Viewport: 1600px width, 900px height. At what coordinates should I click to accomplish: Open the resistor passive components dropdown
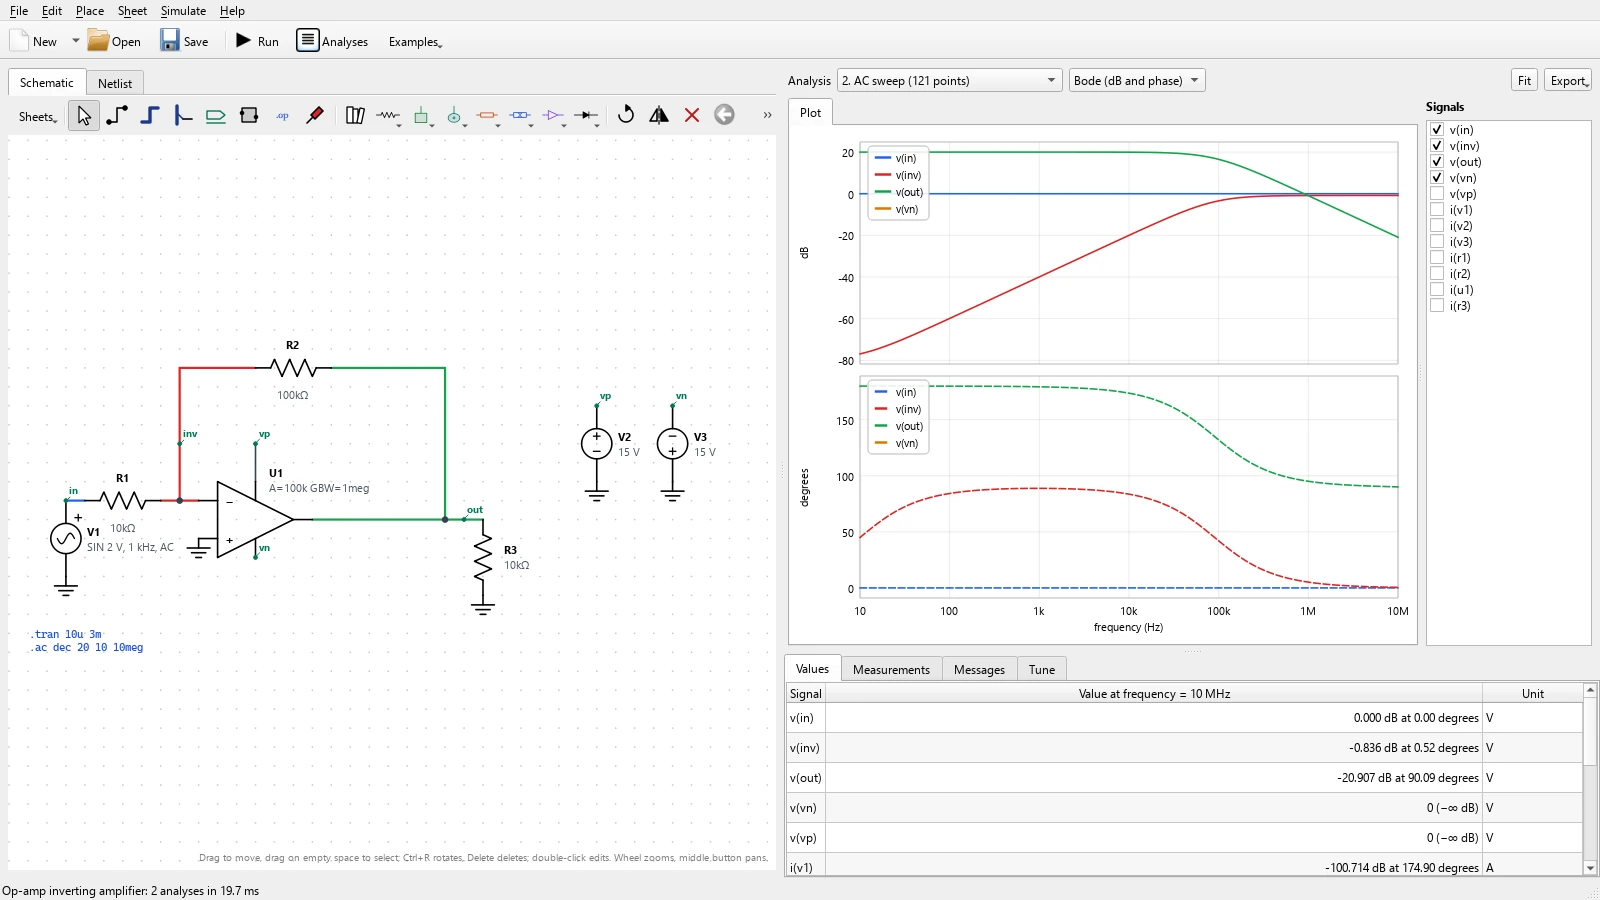tap(389, 116)
